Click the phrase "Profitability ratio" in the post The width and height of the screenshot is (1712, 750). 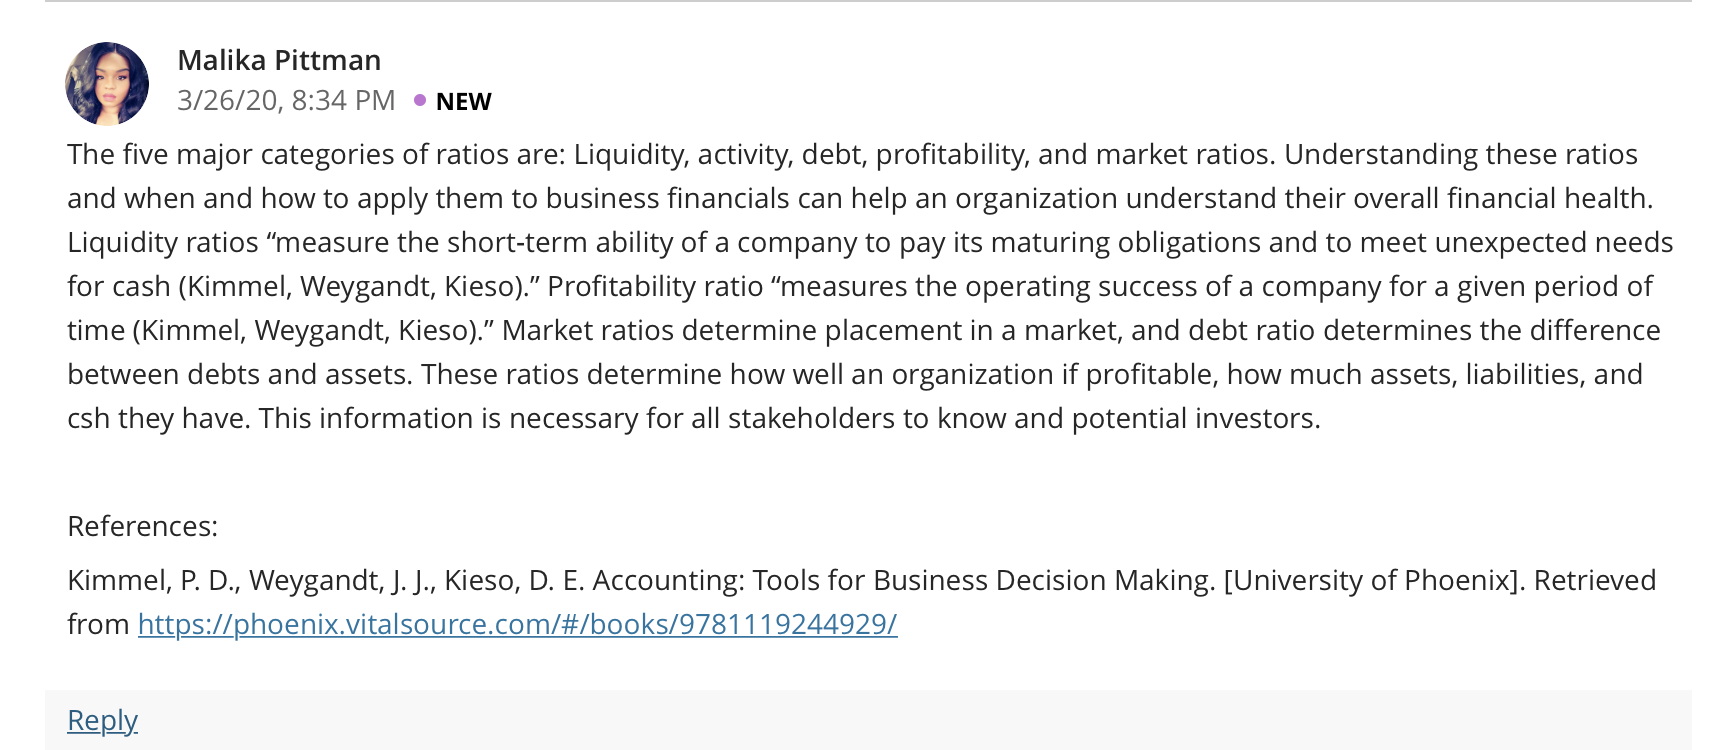click(x=655, y=286)
